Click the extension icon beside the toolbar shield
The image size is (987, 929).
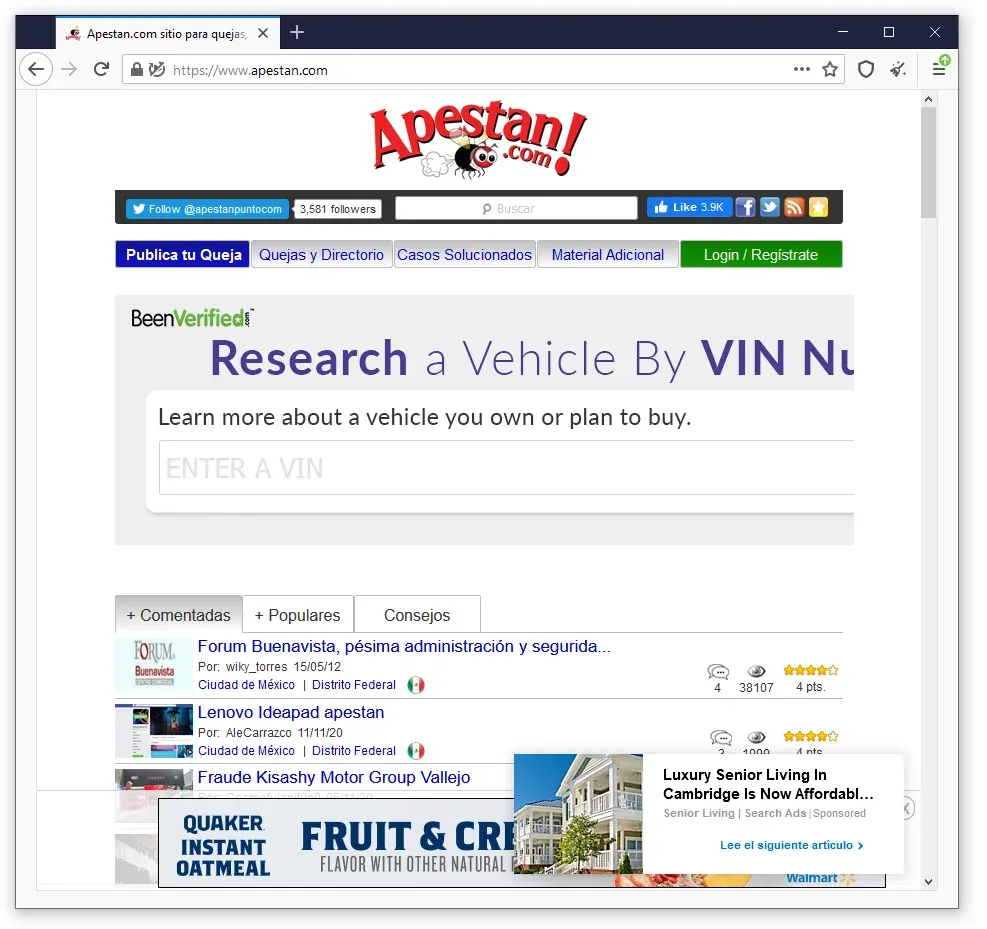click(x=898, y=69)
